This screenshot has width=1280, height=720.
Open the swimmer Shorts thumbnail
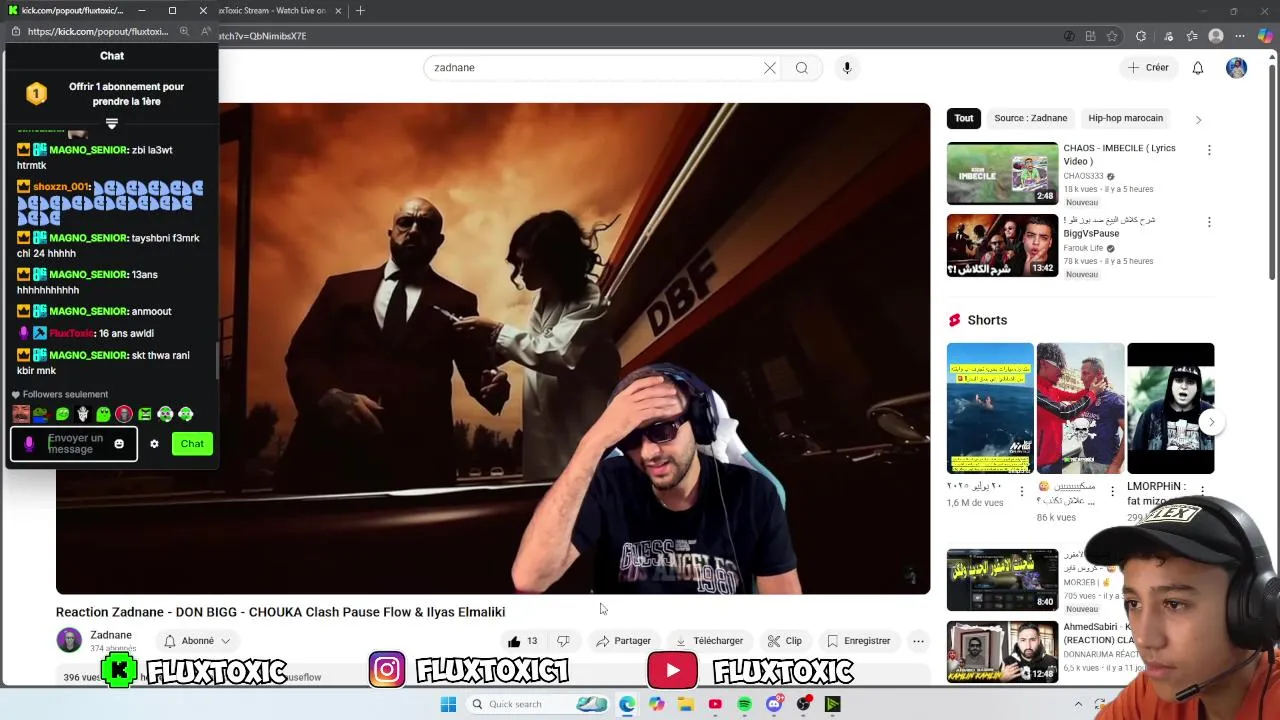tap(990, 408)
